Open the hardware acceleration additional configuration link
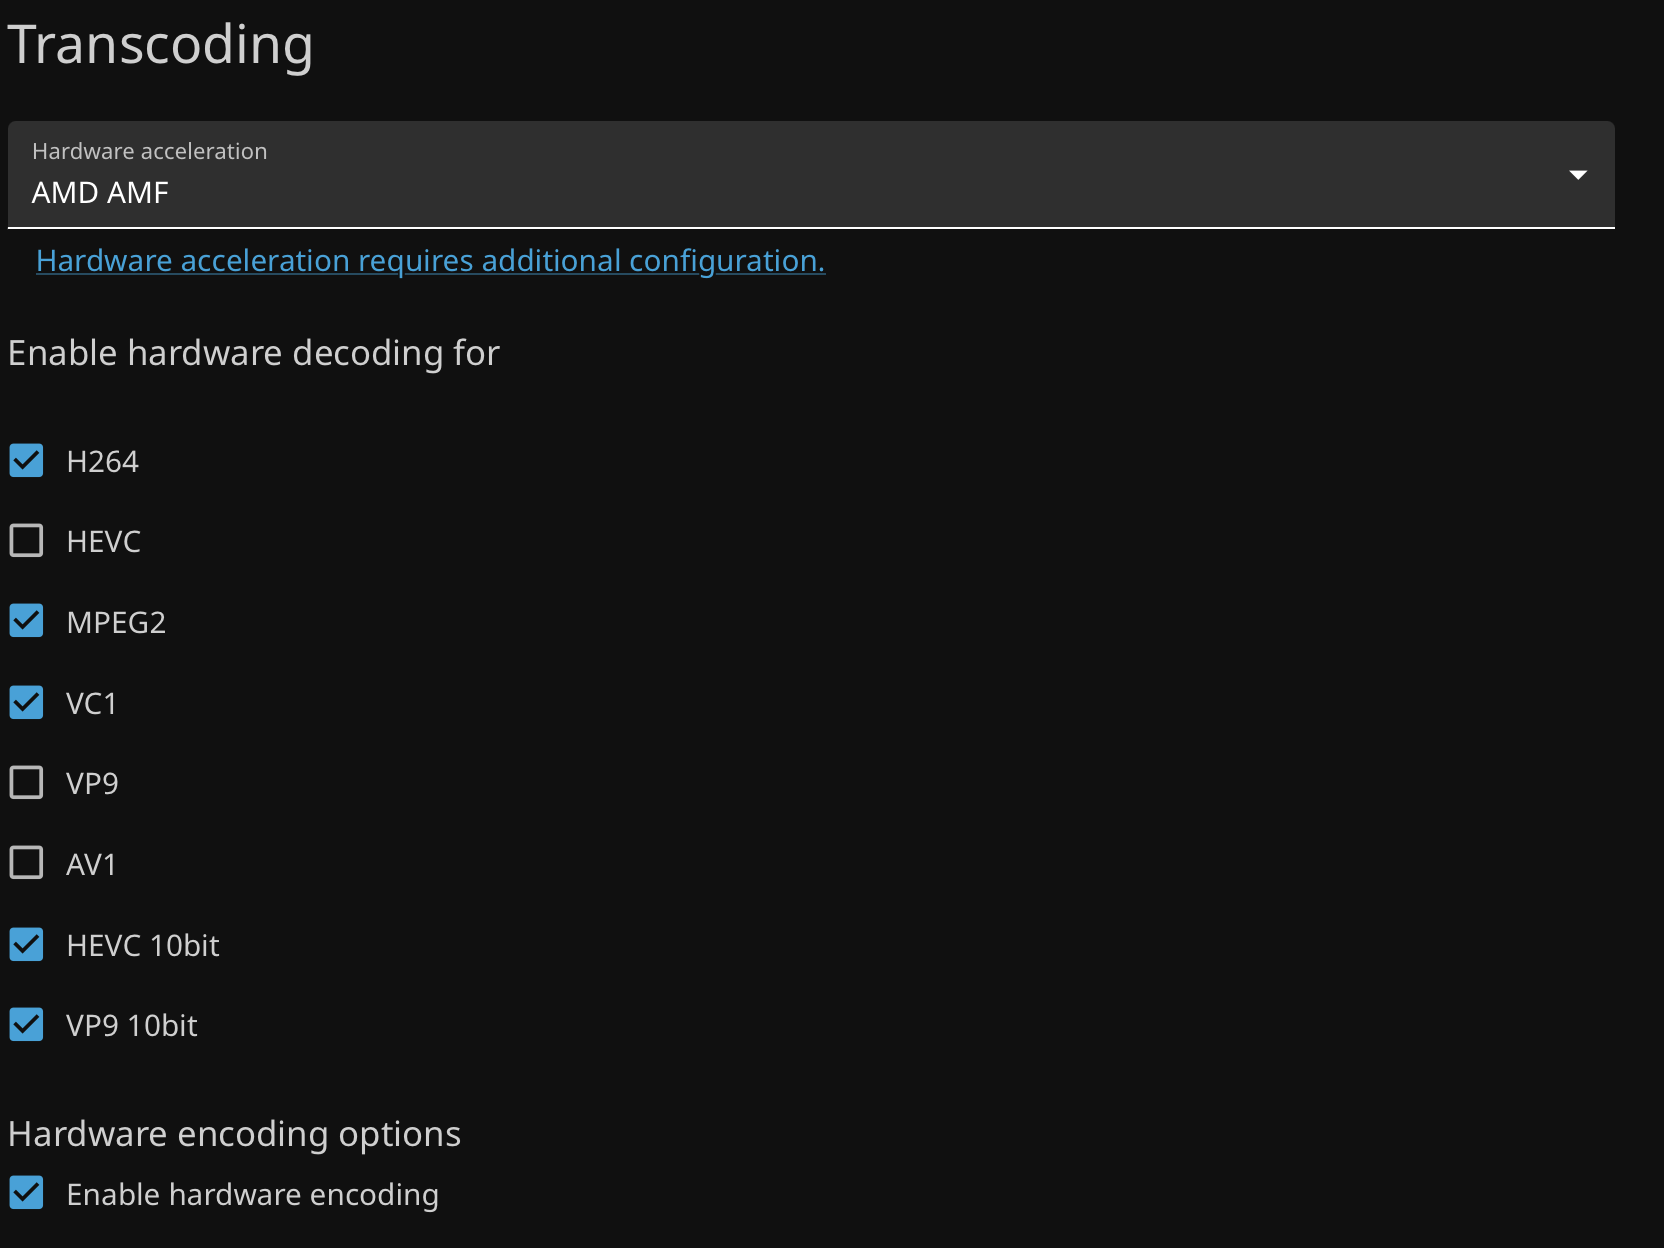The height and width of the screenshot is (1248, 1664). [x=430, y=261]
